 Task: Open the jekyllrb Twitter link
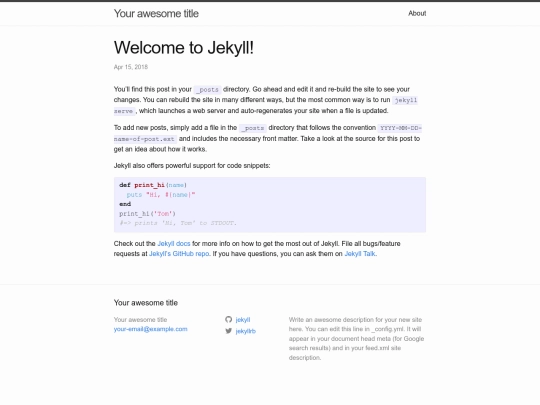(246, 331)
